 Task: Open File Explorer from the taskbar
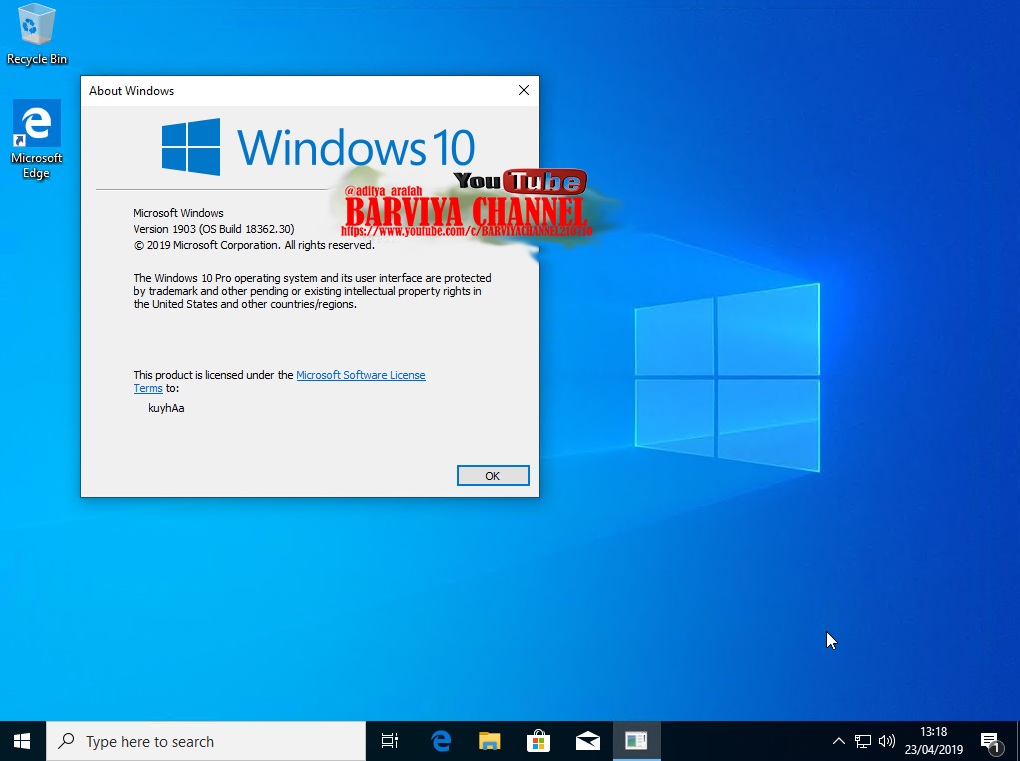point(489,740)
